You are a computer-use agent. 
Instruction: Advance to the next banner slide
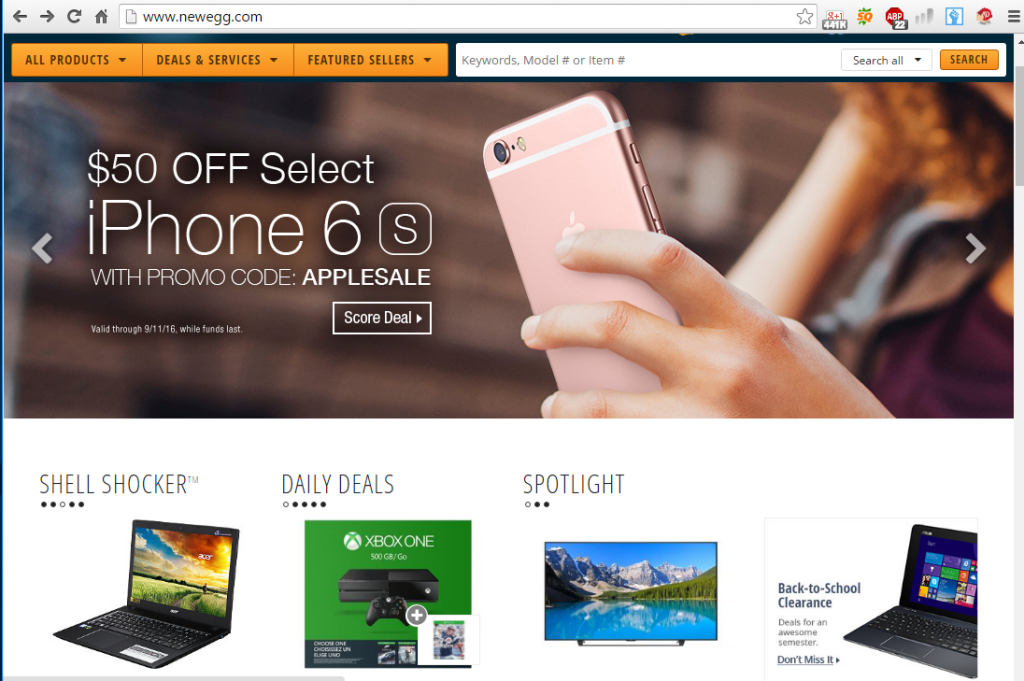pyautogui.click(x=975, y=249)
